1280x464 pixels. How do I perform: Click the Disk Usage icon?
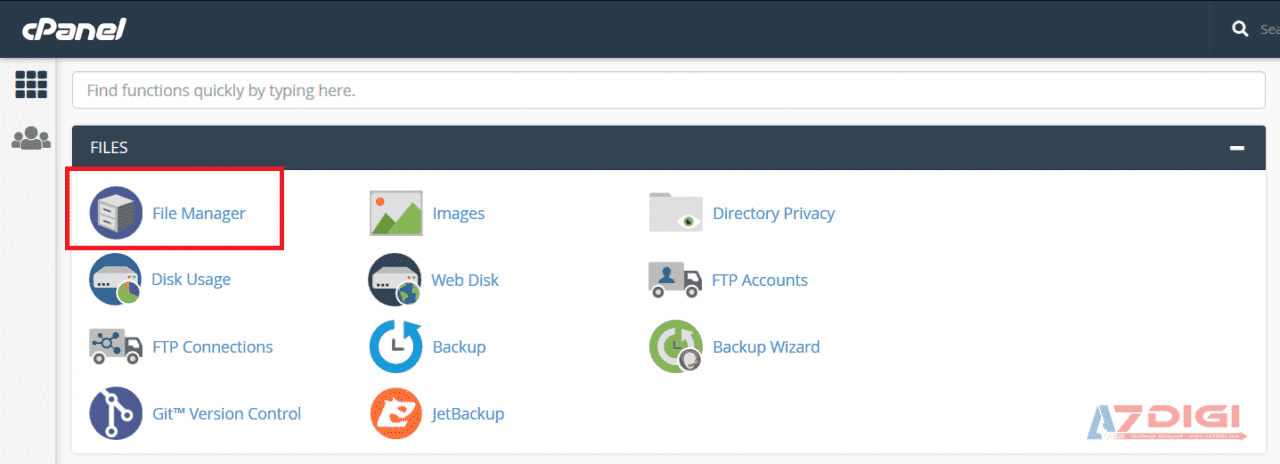tap(116, 280)
